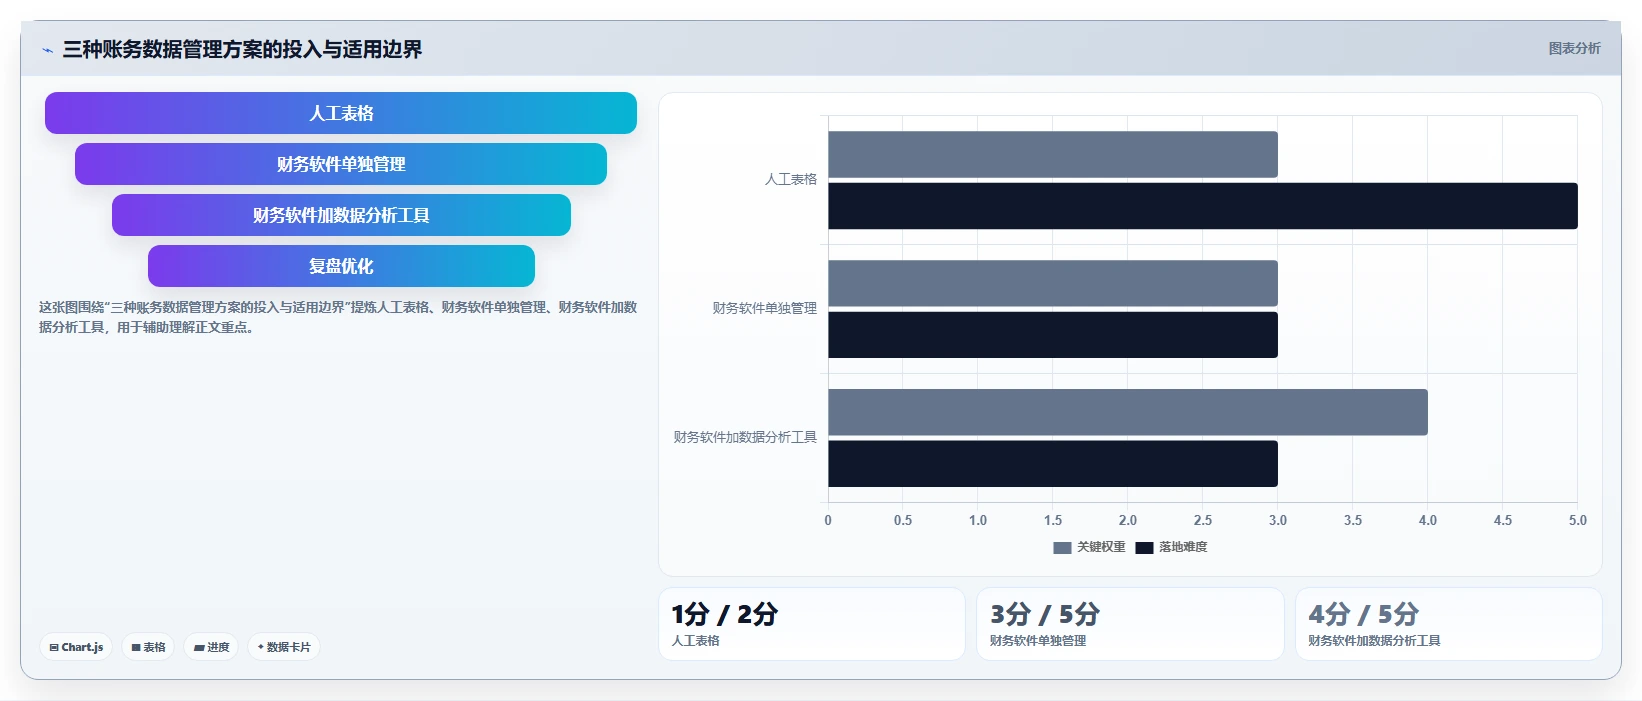
Task: Click the x-axis tick label 4.5
Action: tap(1503, 520)
